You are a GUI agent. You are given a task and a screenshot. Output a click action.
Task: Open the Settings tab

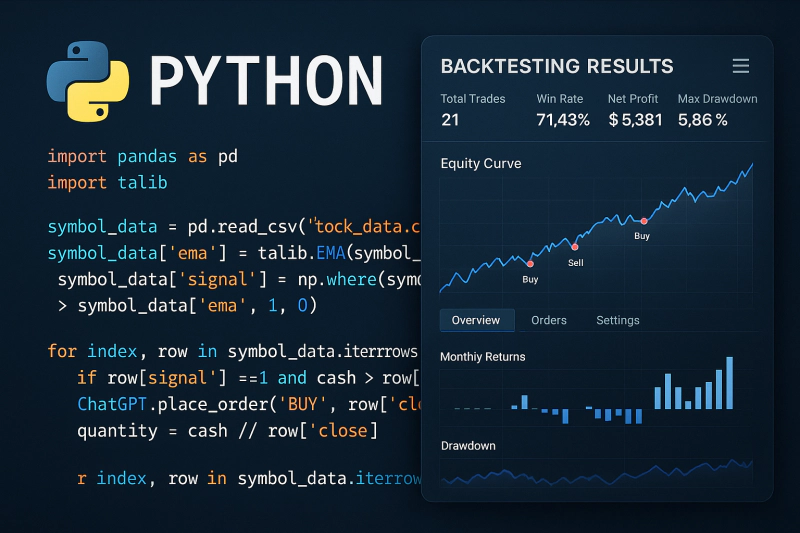pyautogui.click(x=617, y=320)
